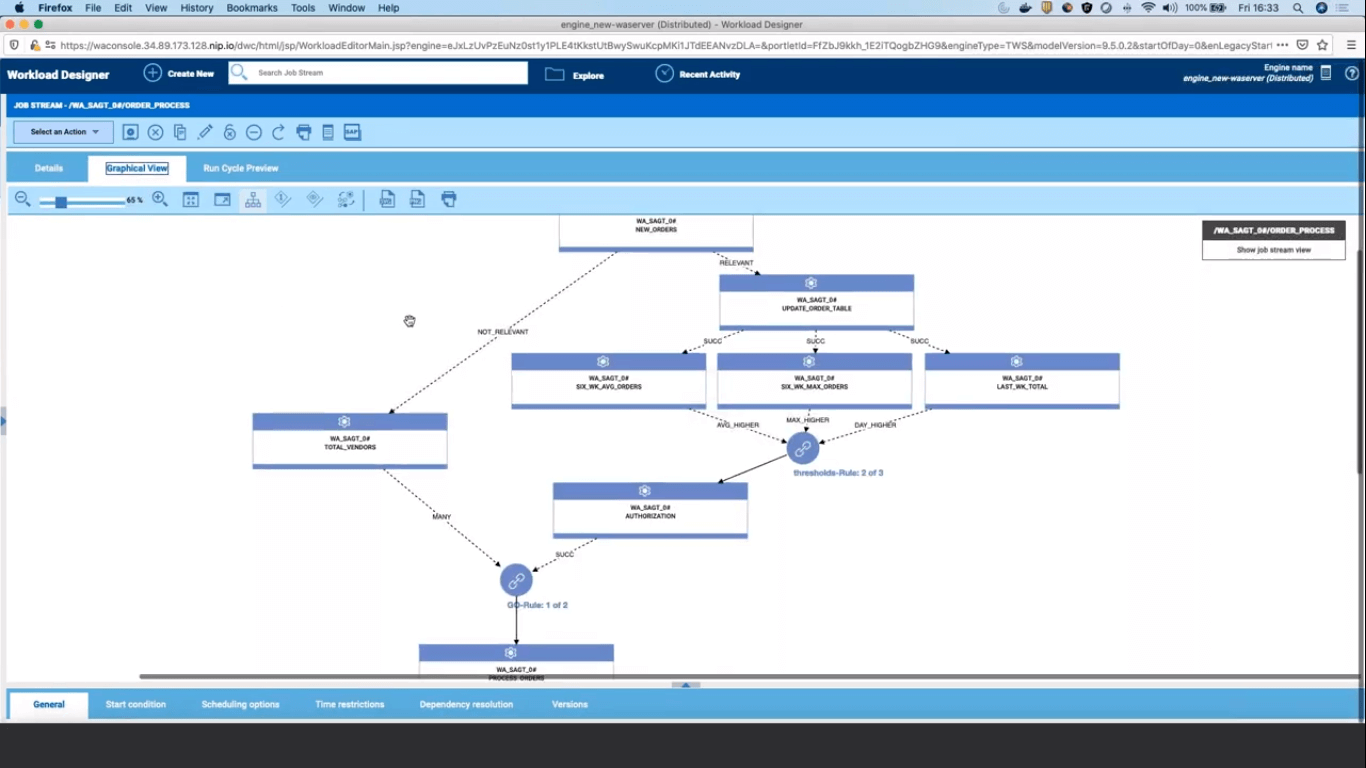Screen dimensions: 1366x768
Task: Click the fit to view icon
Action: point(191,200)
